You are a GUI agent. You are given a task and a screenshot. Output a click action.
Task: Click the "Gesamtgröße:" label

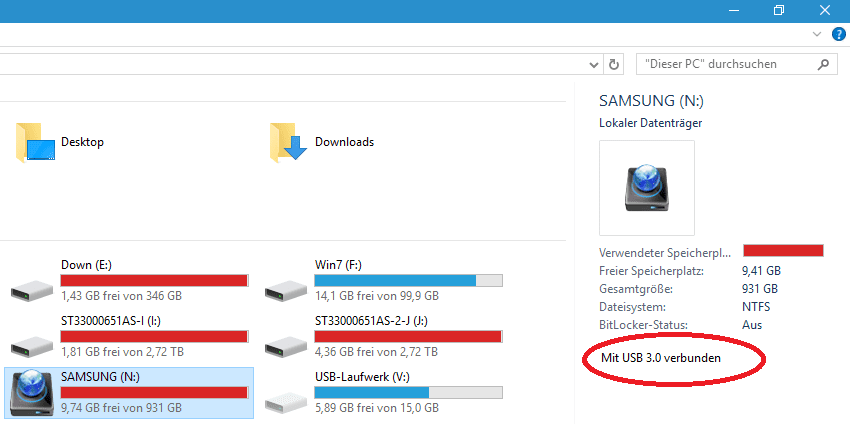(636, 289)
